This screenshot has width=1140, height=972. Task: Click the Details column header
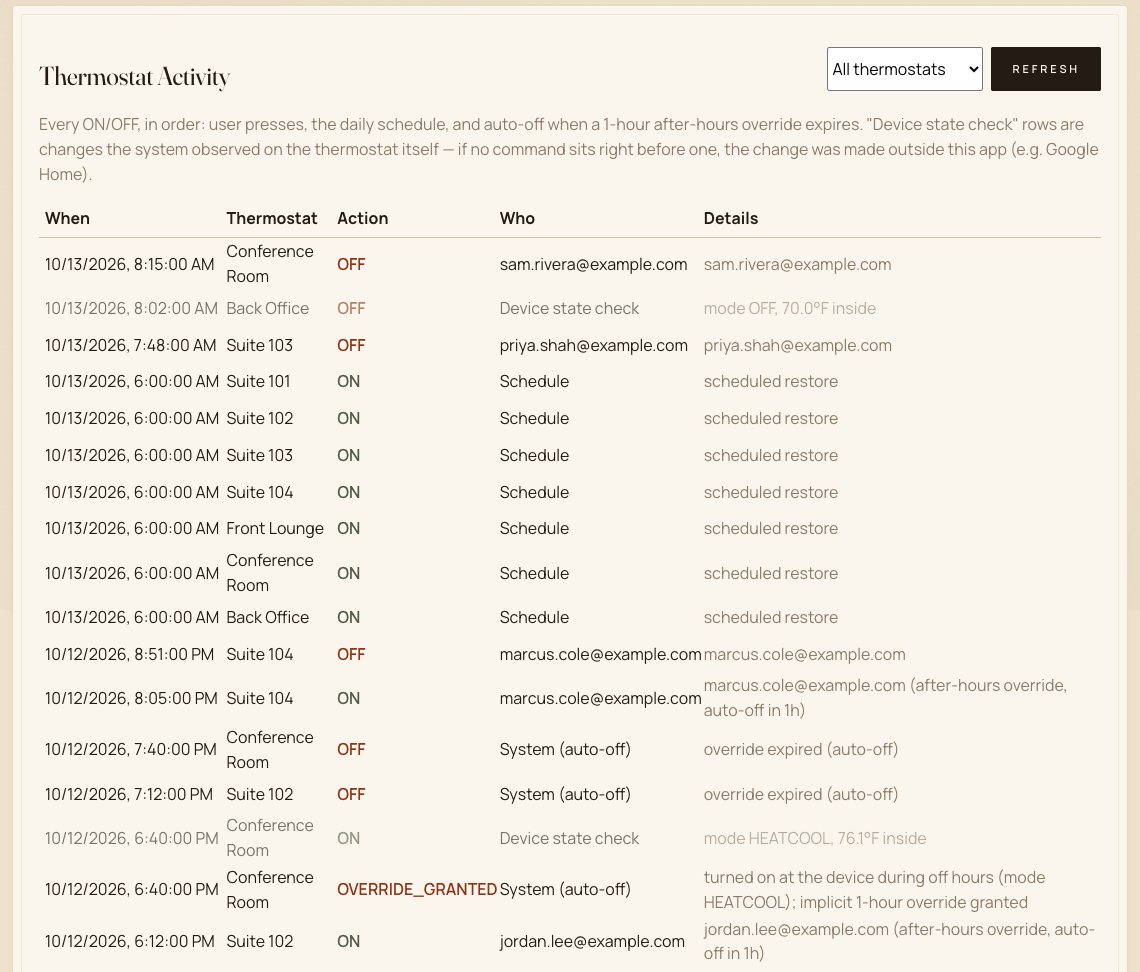(731, 218)
